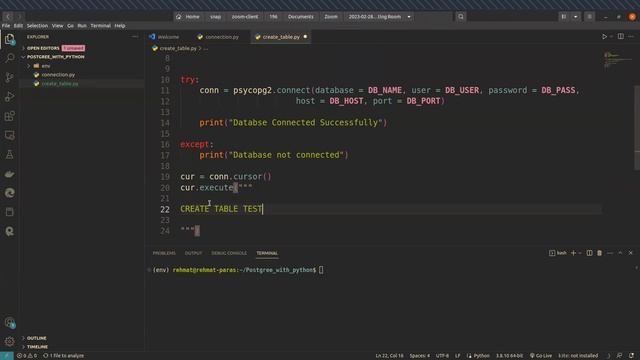Screen dimensions: 640x360
Task: Change the Python language mode
Action: pos(481,356)
